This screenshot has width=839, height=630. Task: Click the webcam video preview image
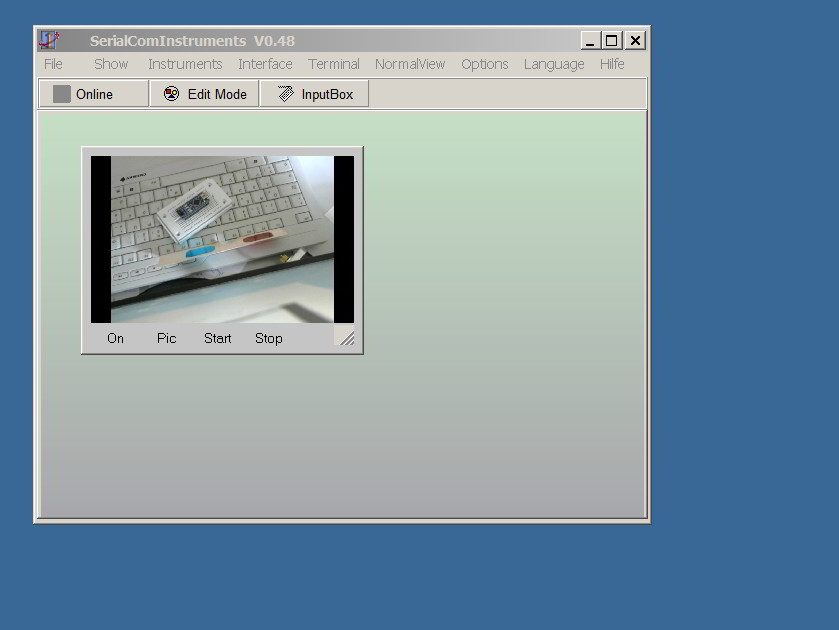pyautogui.click(x=223, y=239)
